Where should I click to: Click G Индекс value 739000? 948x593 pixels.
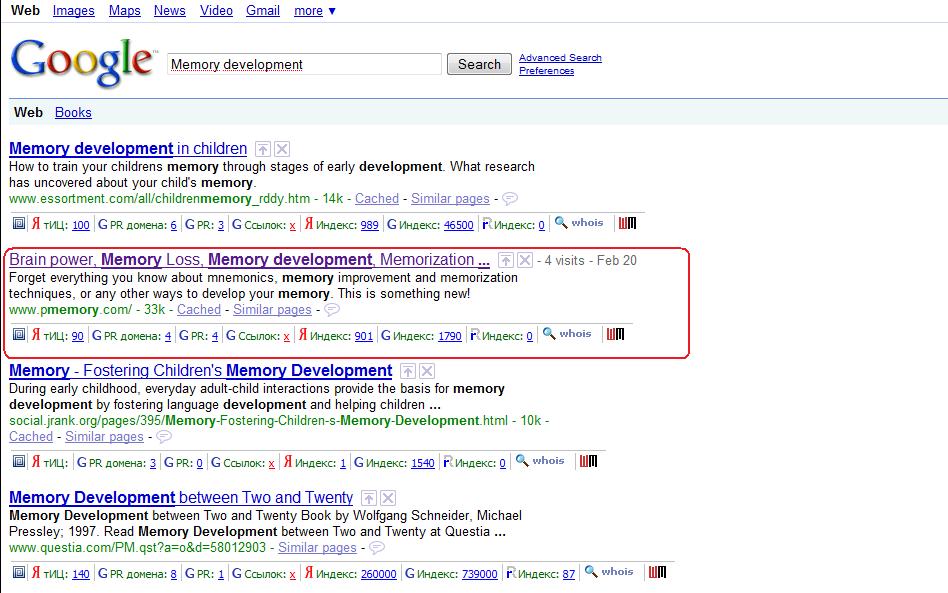(479, 574)
